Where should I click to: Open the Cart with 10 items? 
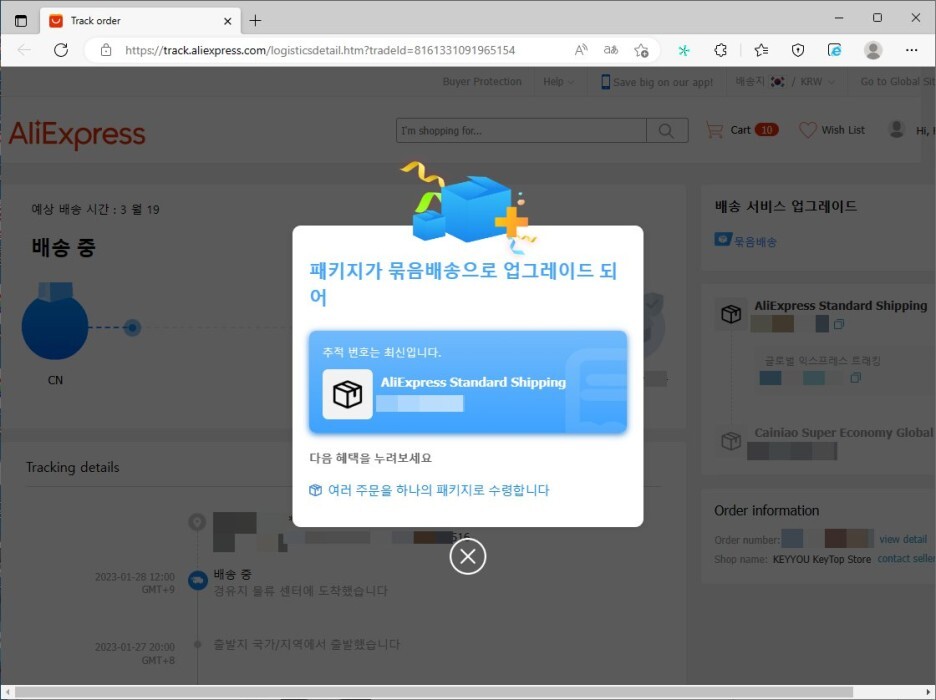coord(742,130)
